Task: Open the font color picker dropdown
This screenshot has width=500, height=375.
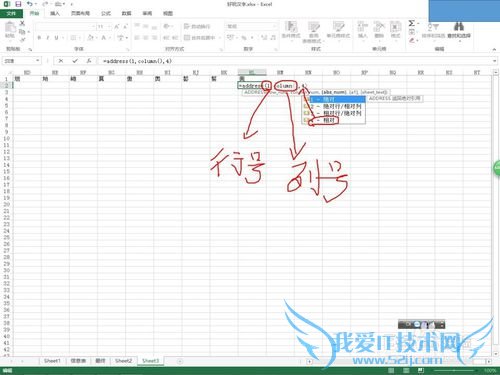Action: tap(110, 38)
